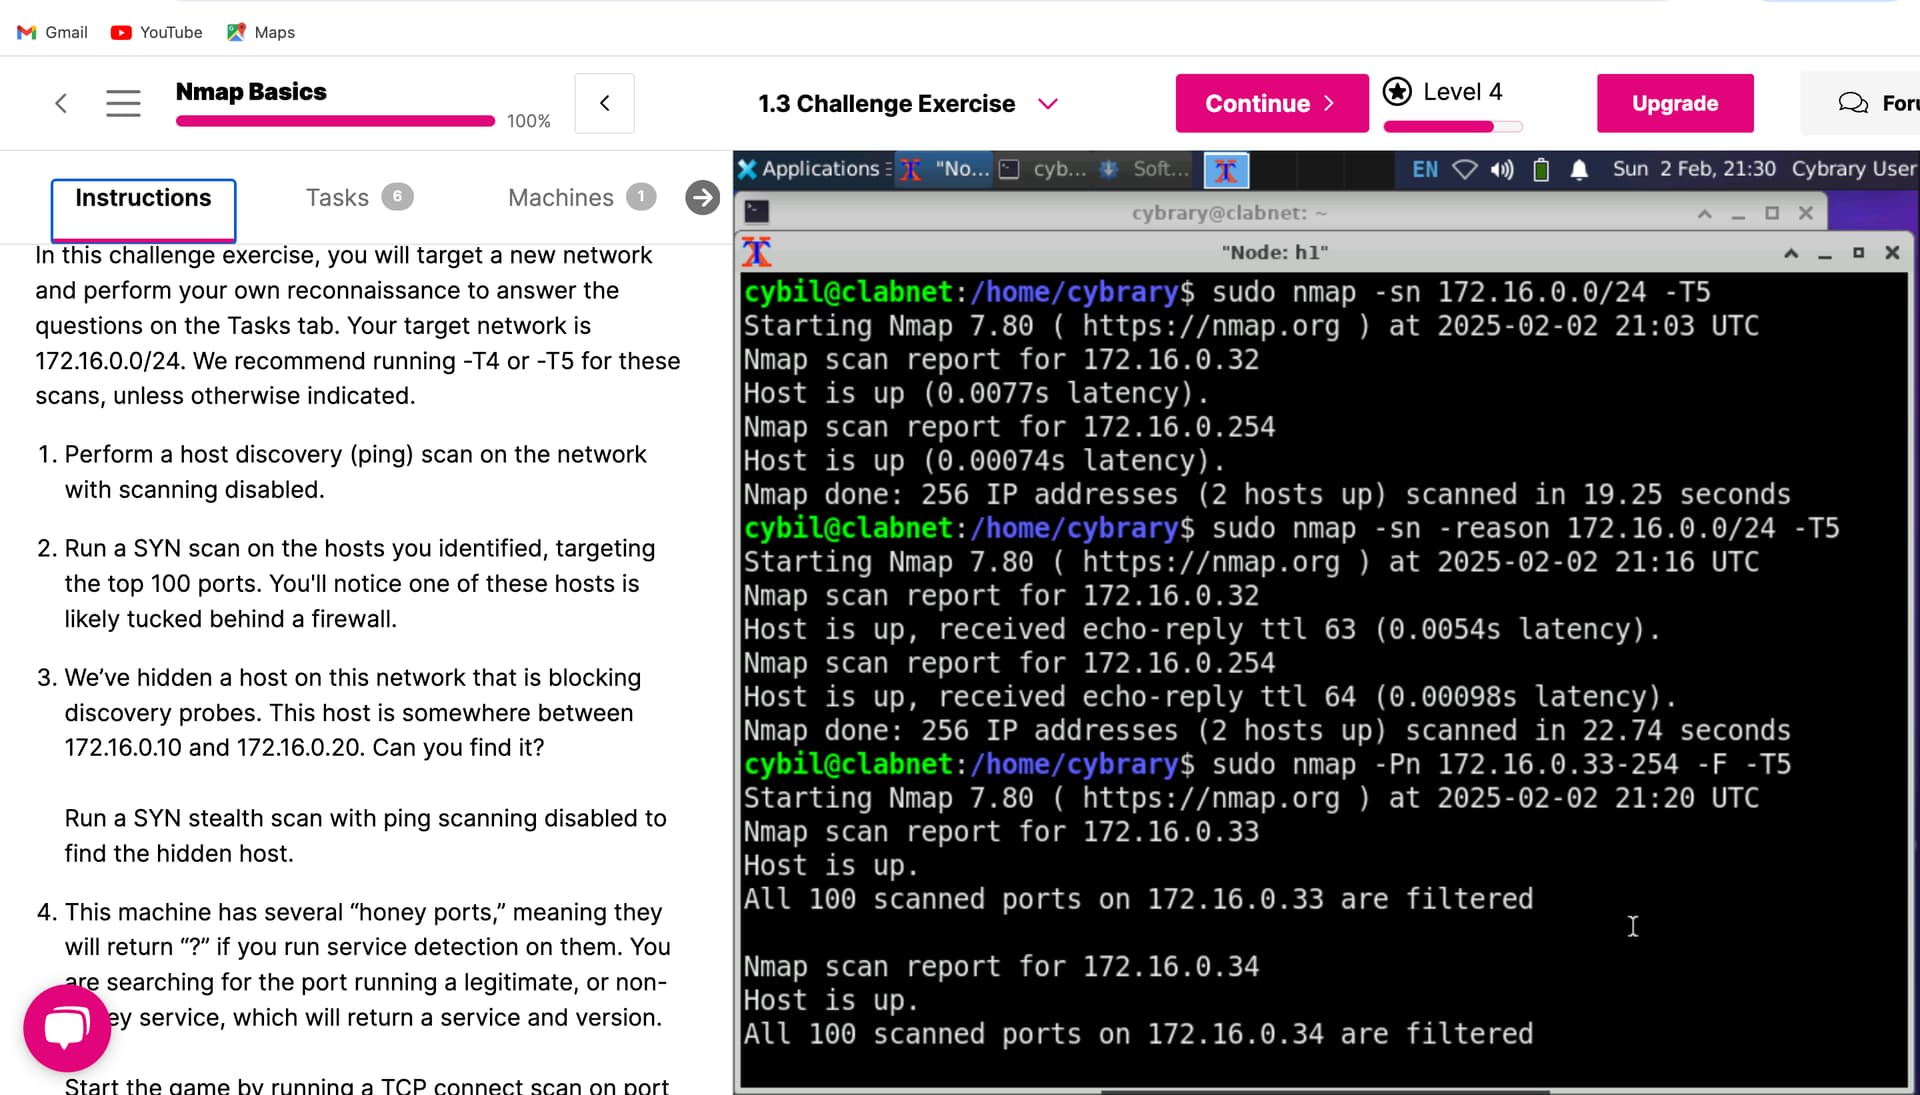Click the Upgrade button
1920x1095 pixels.
pos(1674,103)
